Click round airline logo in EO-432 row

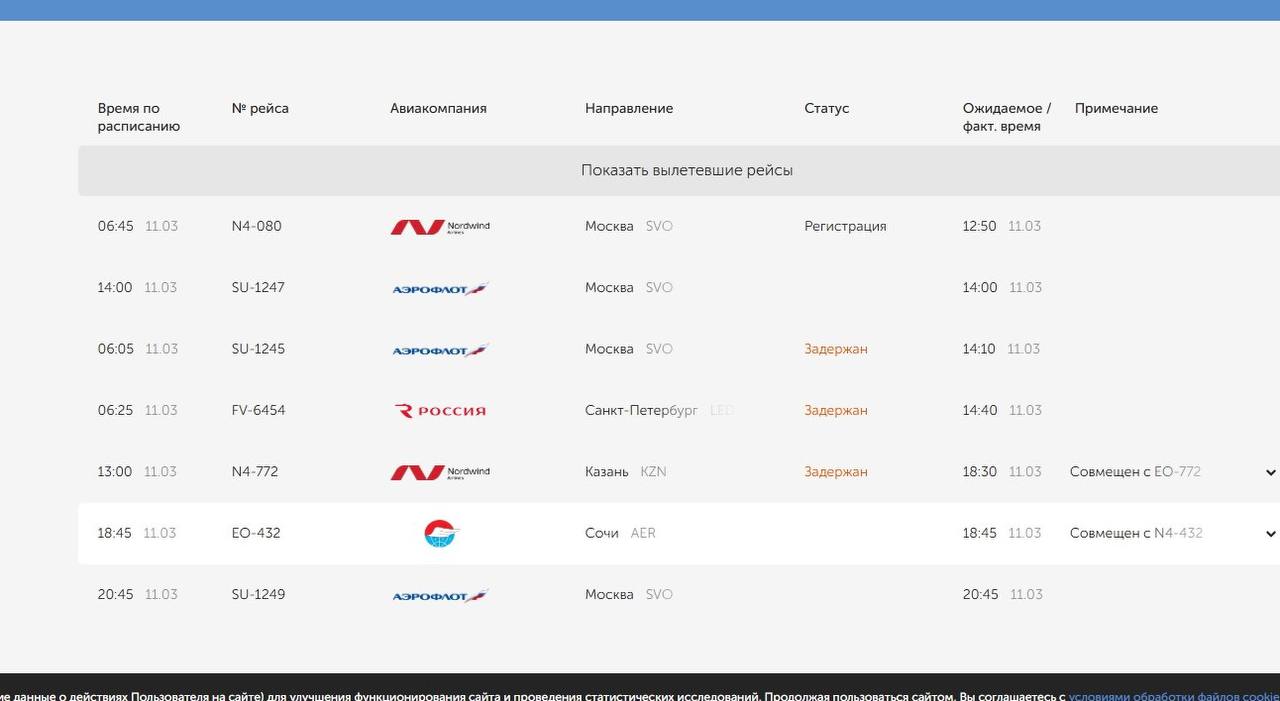tap(440, 533)
